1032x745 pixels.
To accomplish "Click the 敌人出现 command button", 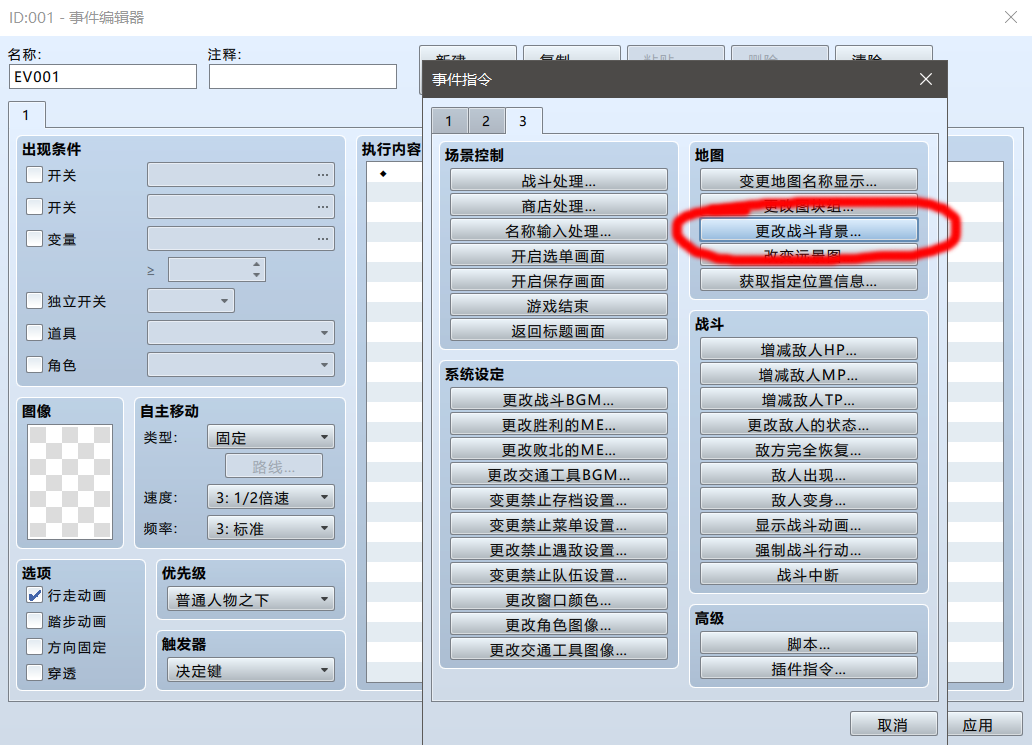I will (808, 474).
